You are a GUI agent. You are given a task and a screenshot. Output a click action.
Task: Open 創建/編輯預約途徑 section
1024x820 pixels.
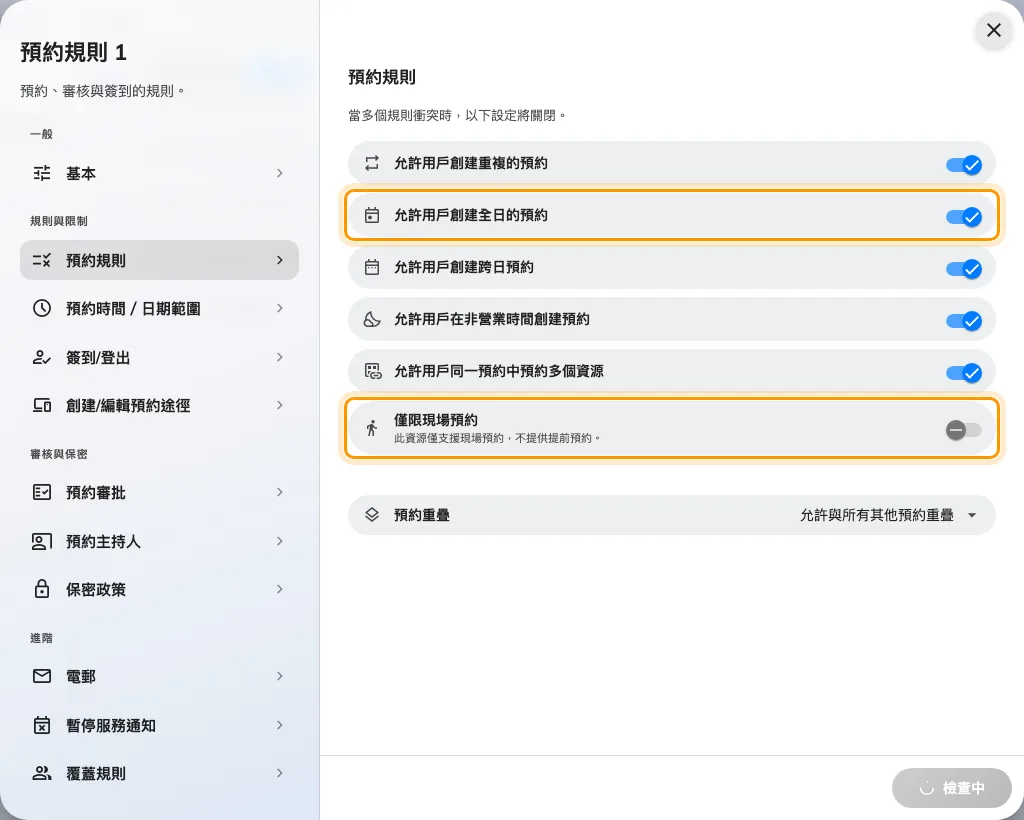[159, 405]
